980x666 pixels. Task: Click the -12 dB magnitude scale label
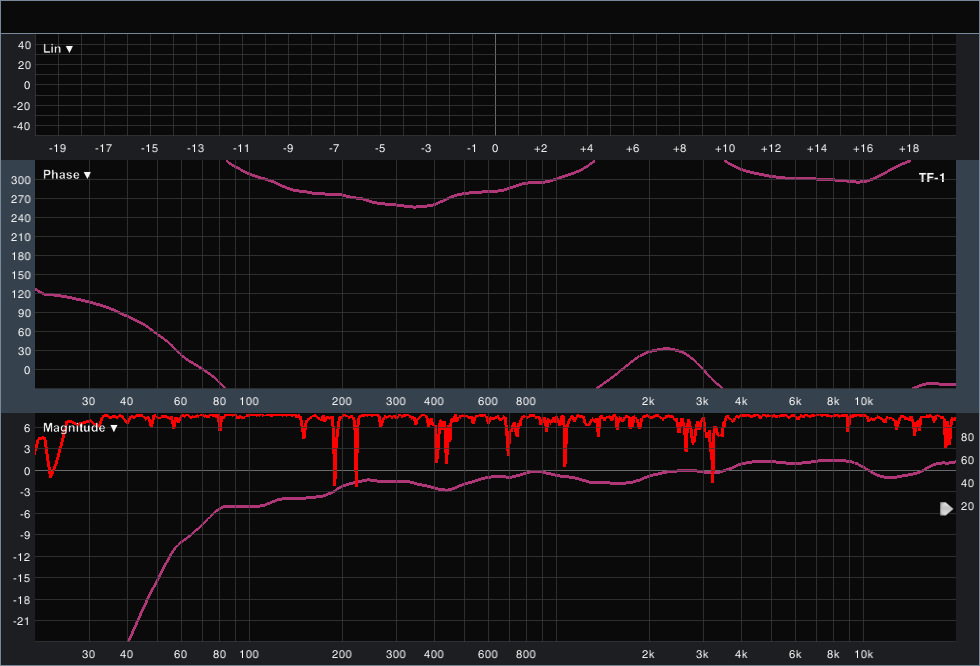(x=21, y=557)
